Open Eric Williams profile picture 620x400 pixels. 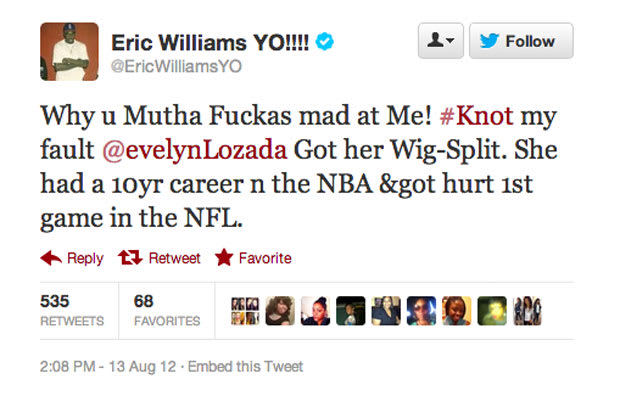pyautogui.click(x=69, y=51)
